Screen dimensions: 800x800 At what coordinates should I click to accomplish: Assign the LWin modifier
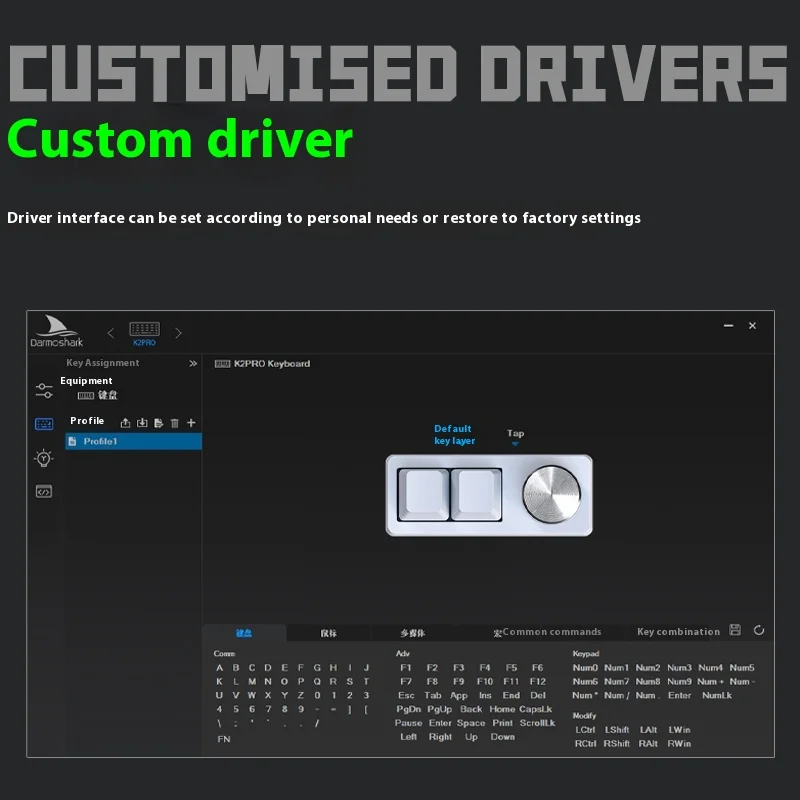coord(679,730)
